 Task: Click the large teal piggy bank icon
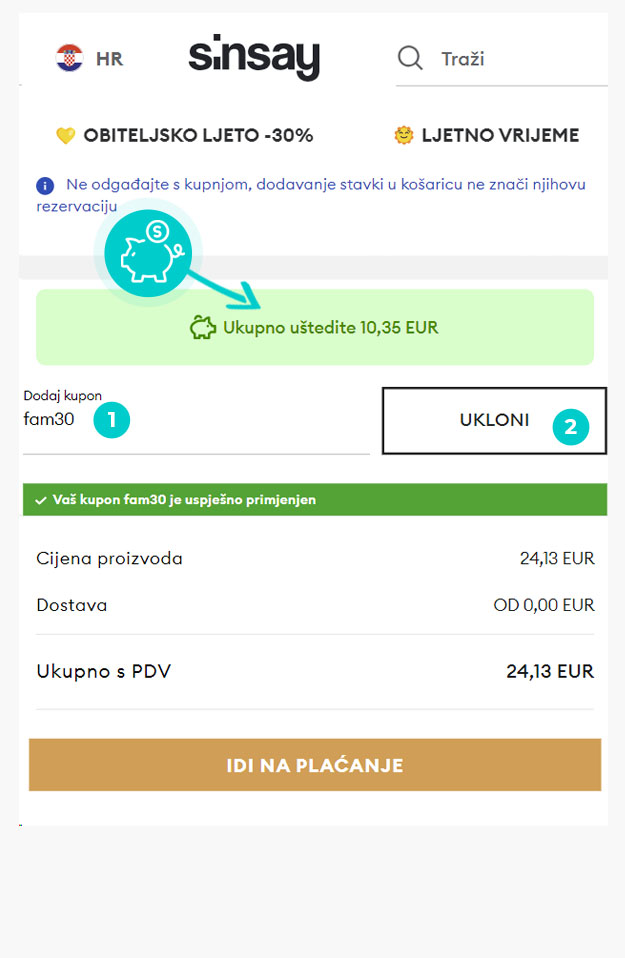(x=148, y=253)
